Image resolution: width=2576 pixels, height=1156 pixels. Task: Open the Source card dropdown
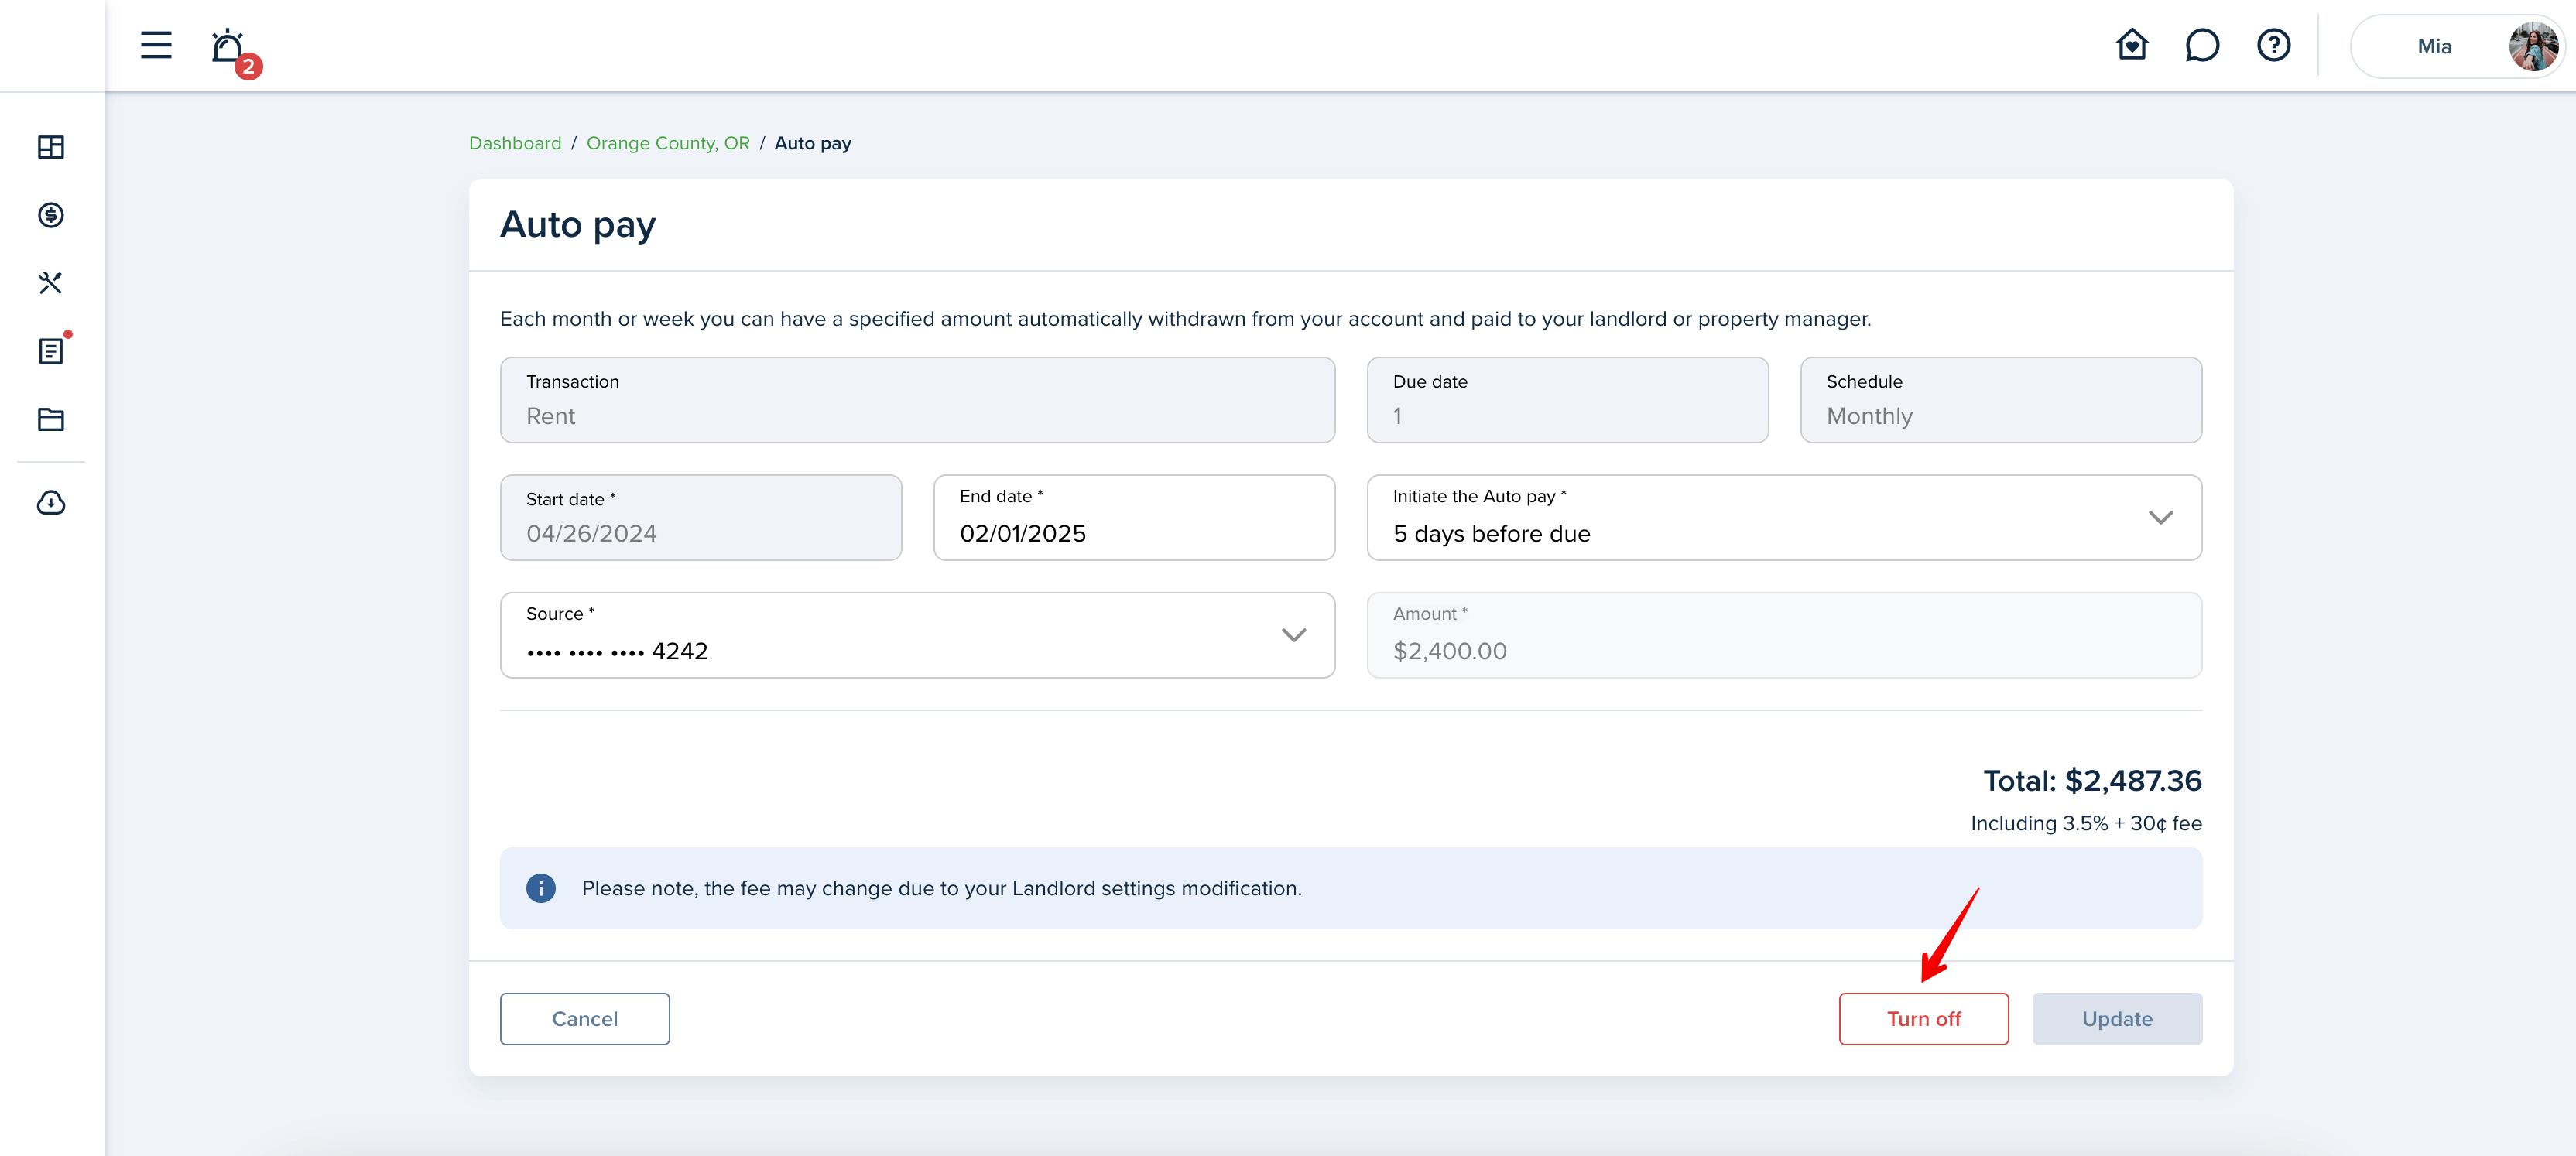tap(917, 635)
